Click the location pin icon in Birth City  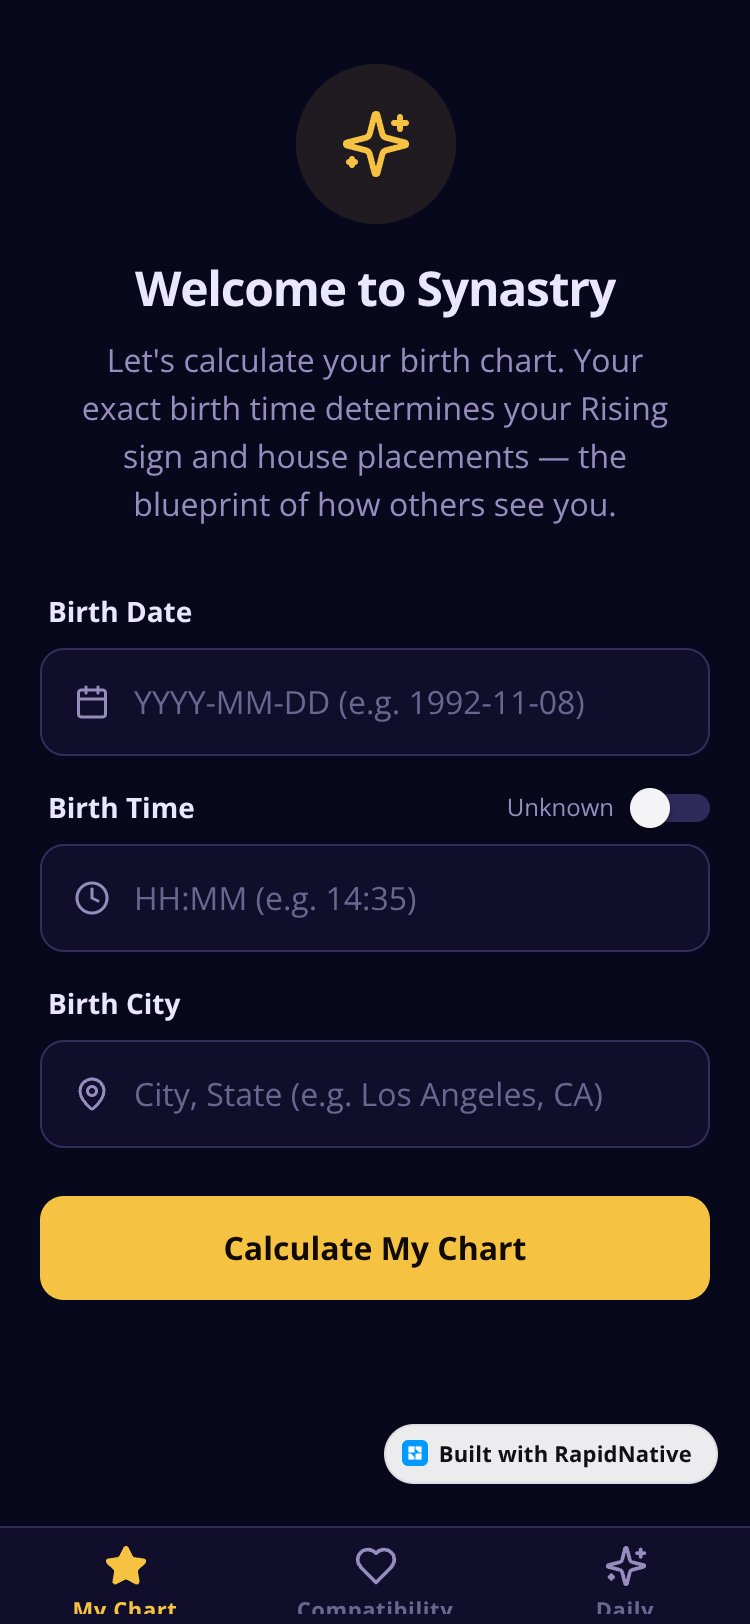92,1094
